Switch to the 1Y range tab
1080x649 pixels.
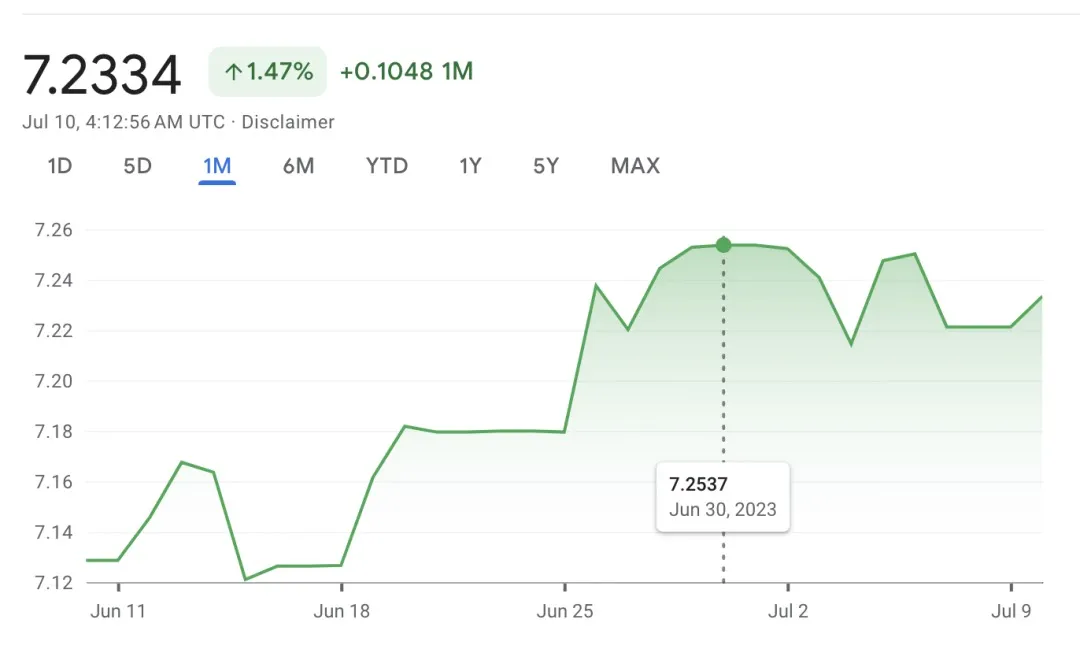pos(470,166)
